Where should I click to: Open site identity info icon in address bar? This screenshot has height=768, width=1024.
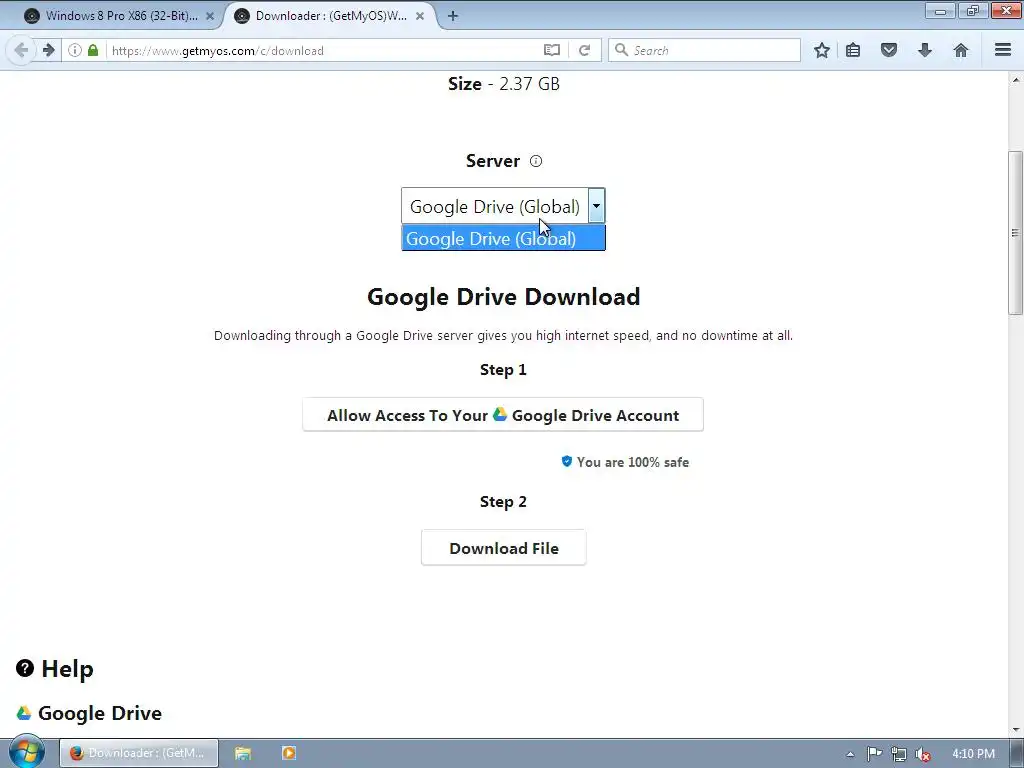pos(74,50)
